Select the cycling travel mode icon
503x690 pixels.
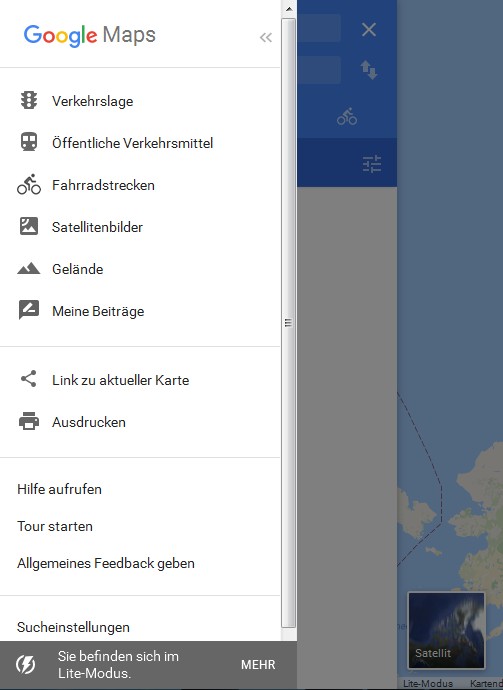pyautogui.click(x=347, y=116)
